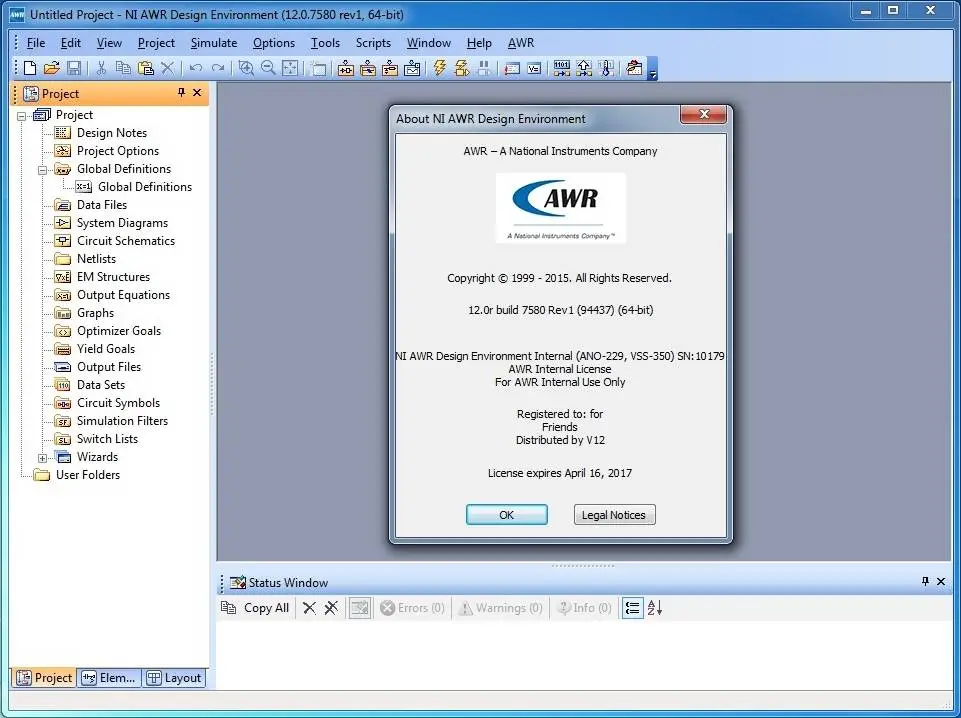Open the Scripts menu
Image resolution: width=961 pixels, height=718 pixels.
(373, 43)
